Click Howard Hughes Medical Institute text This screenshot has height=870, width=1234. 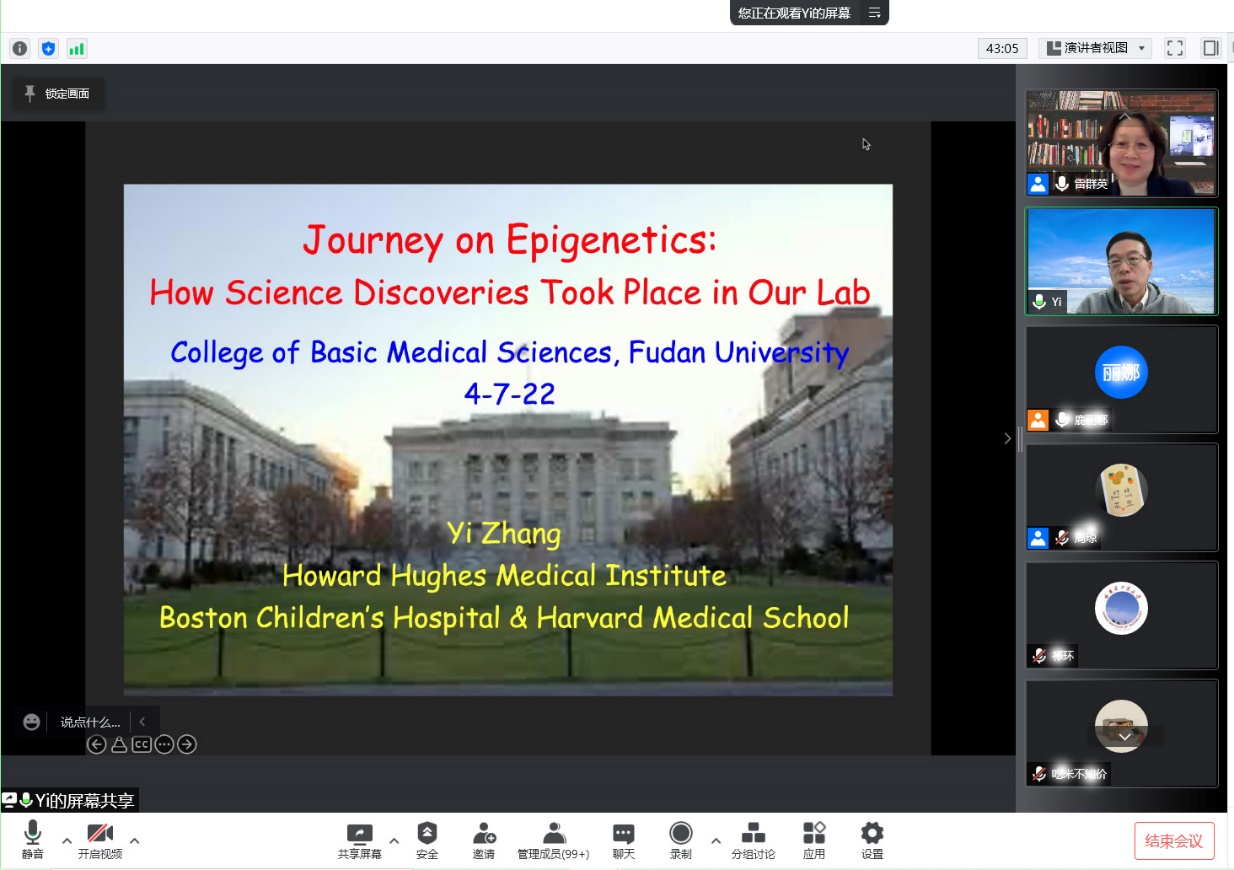504,575
